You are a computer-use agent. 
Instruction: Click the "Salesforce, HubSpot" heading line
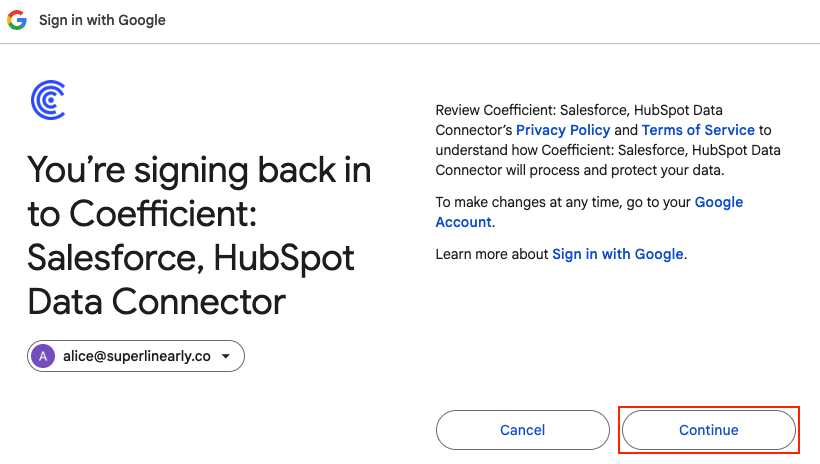tap(190, 258)
